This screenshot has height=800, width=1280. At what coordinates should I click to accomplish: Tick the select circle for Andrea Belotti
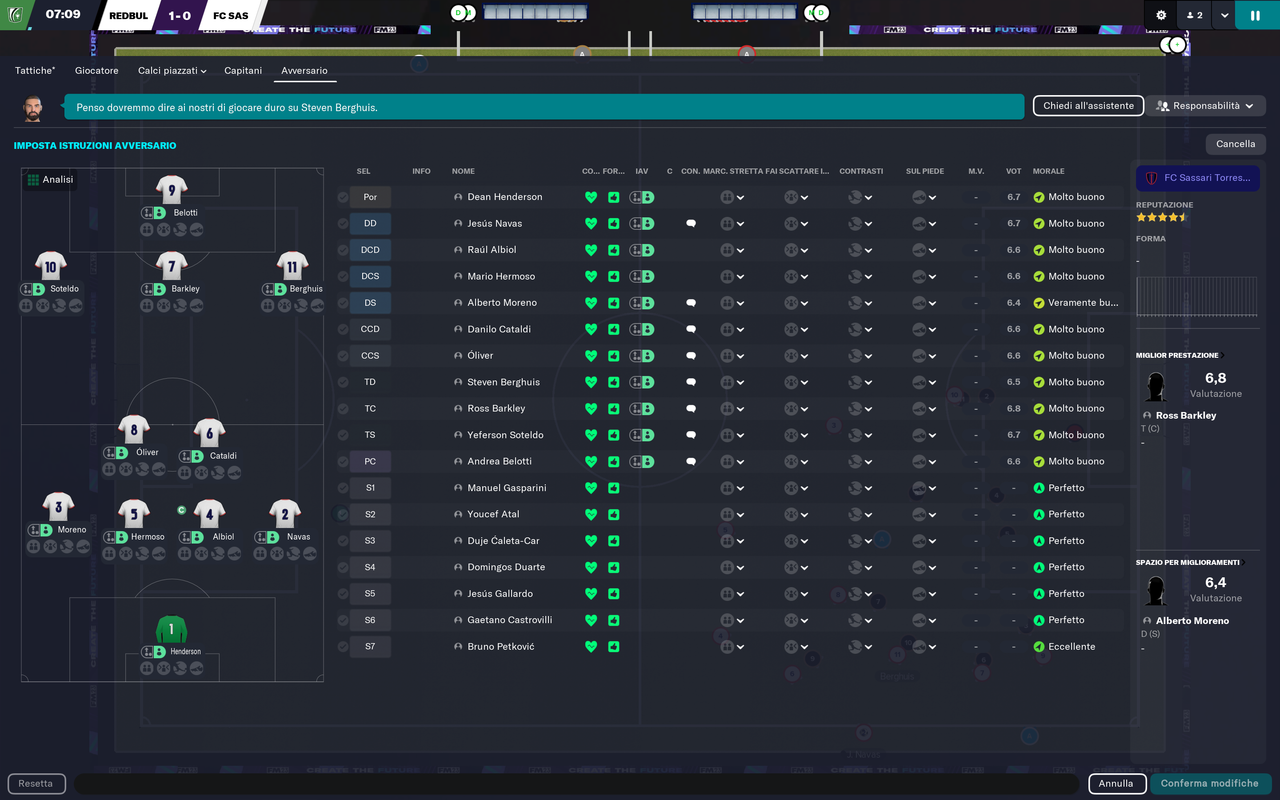coord(343,462)
